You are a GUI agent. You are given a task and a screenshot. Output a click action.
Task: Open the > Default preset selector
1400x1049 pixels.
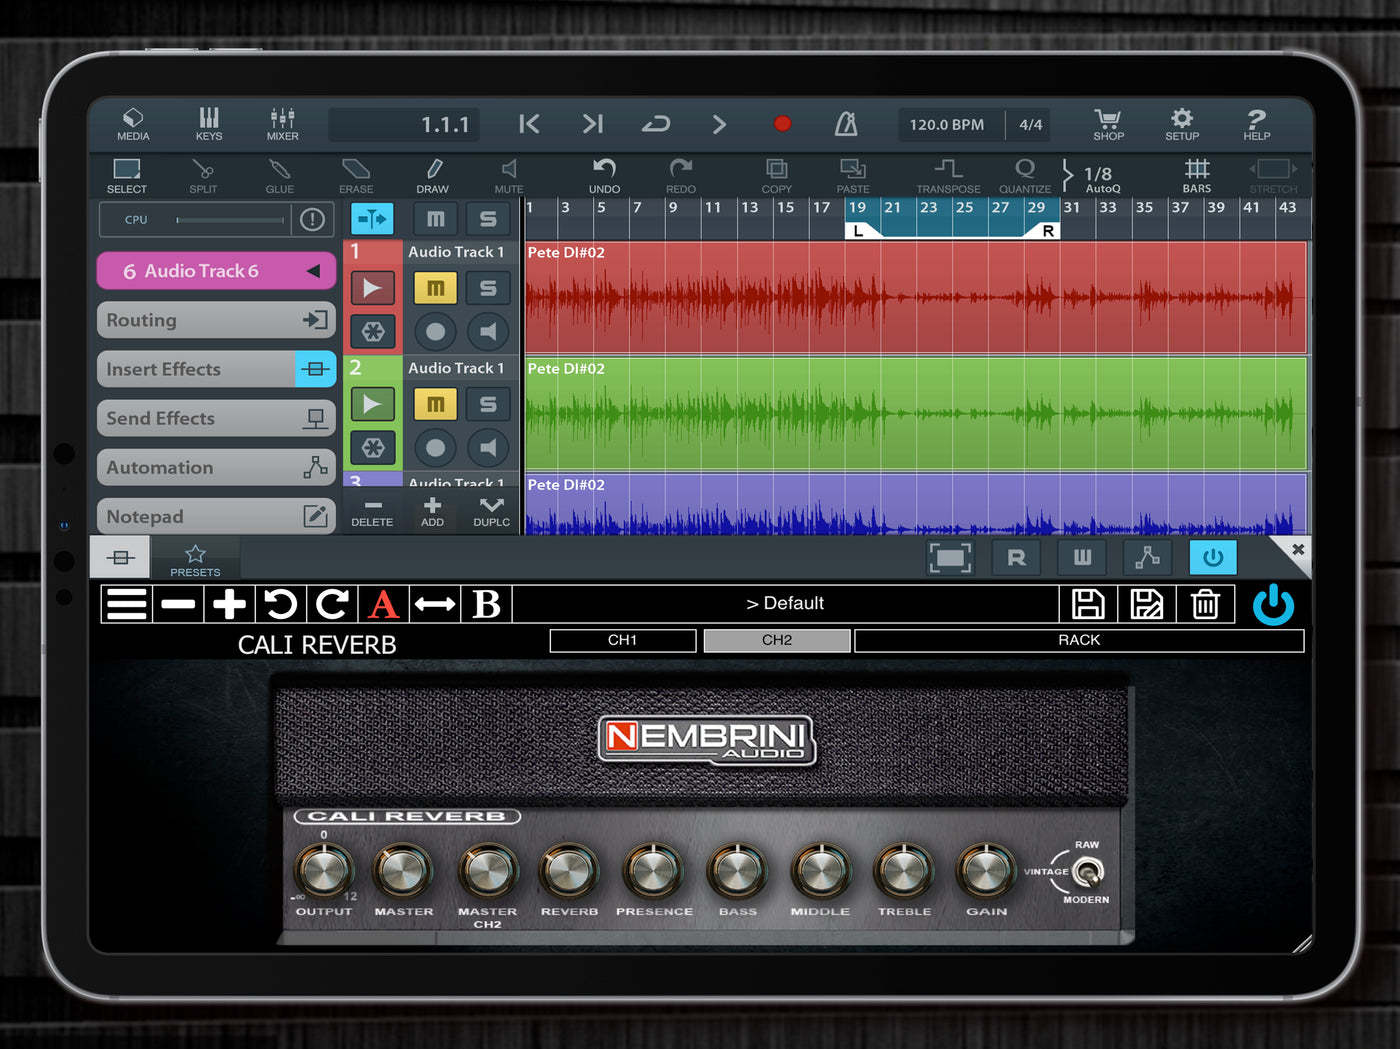pyautogui.click(x=785, y=604)
